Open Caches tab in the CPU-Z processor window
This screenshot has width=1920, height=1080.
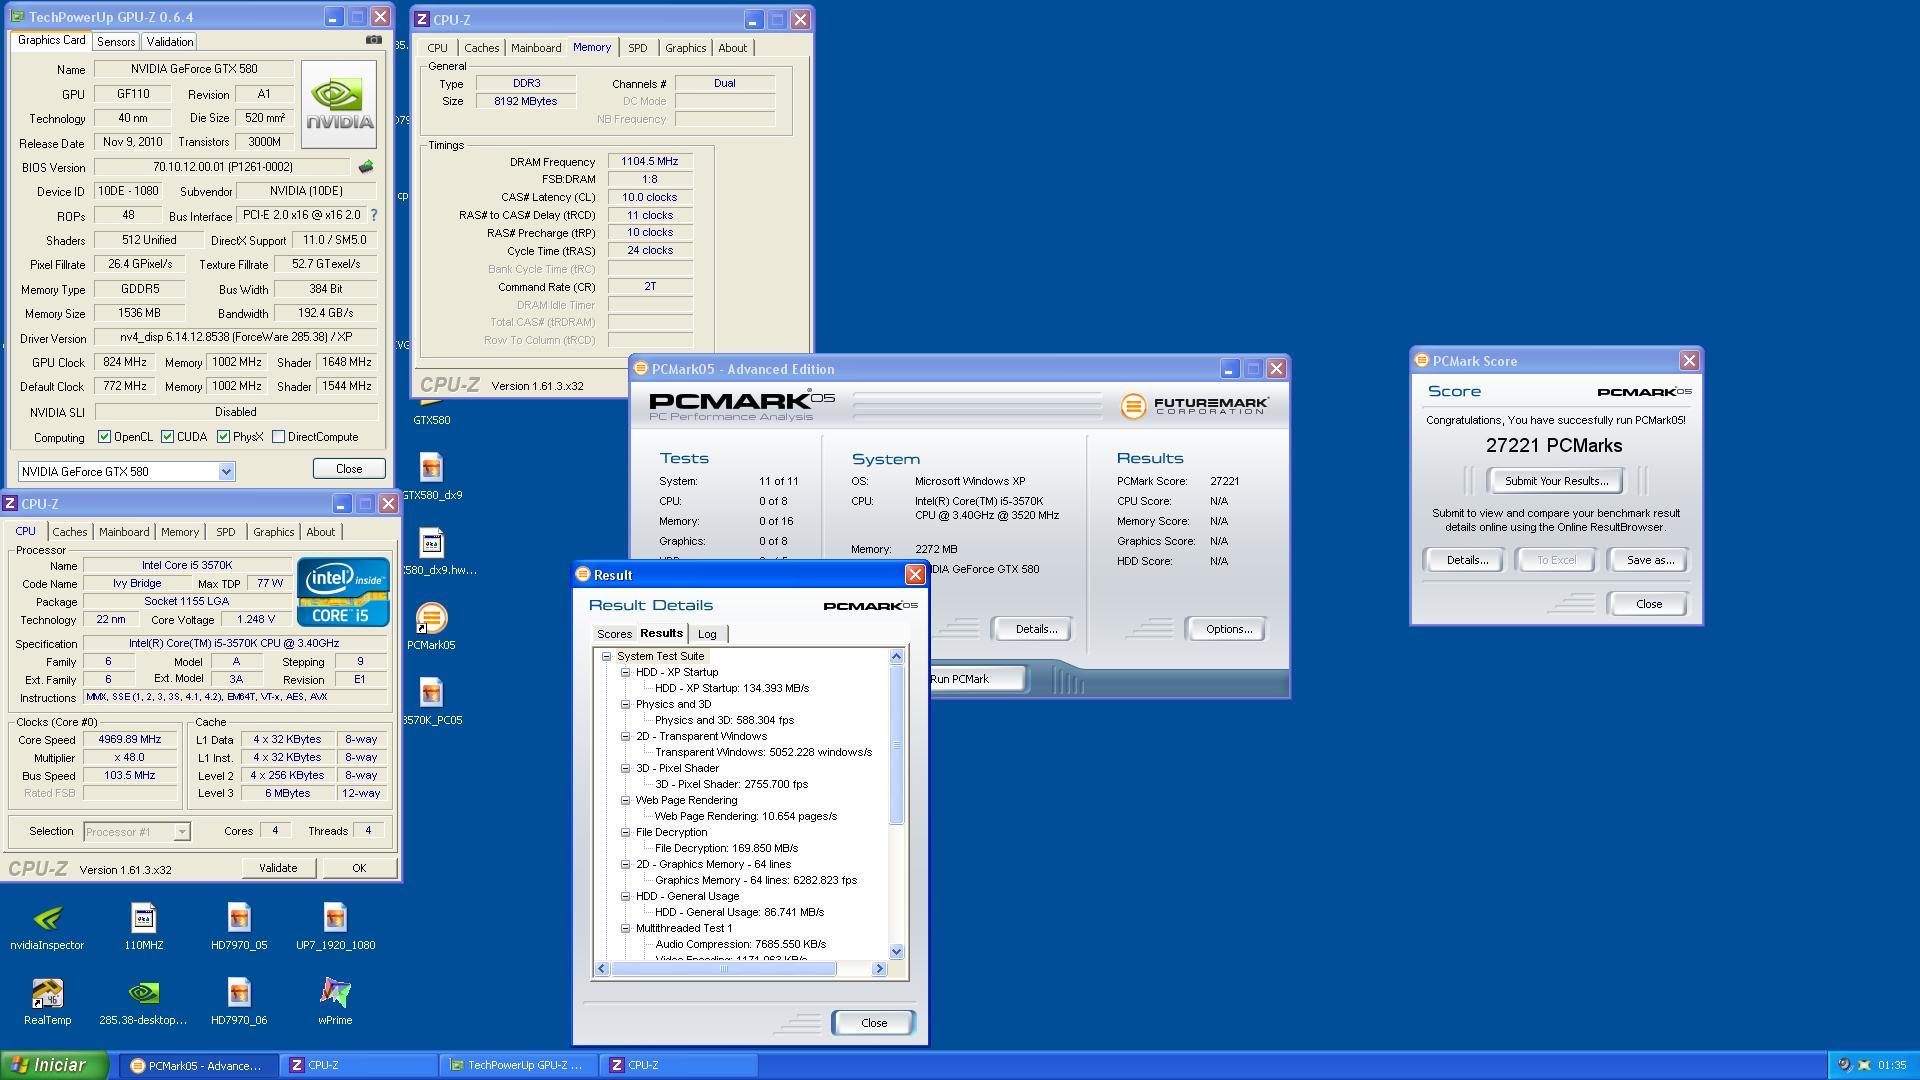click(x=70, y=532)
